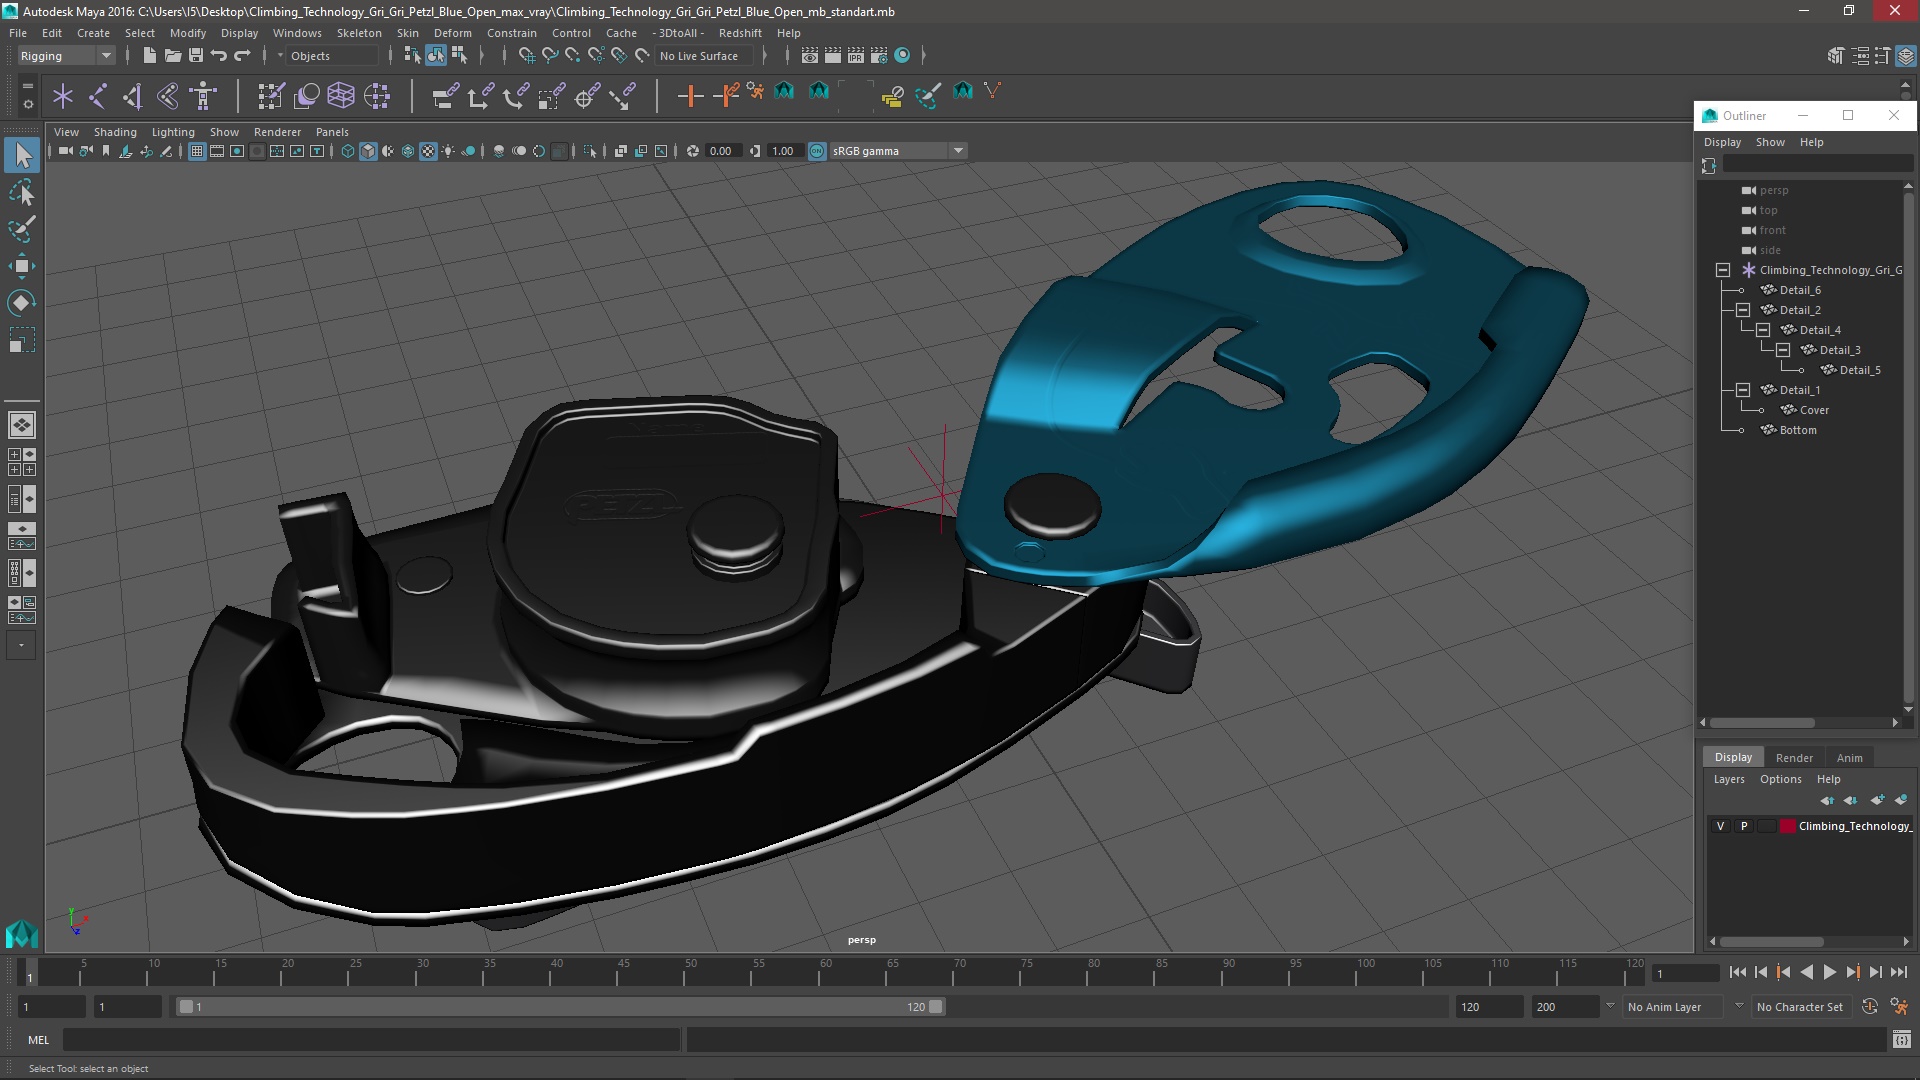Open the Script Editor icon

click(1901, 1040)
